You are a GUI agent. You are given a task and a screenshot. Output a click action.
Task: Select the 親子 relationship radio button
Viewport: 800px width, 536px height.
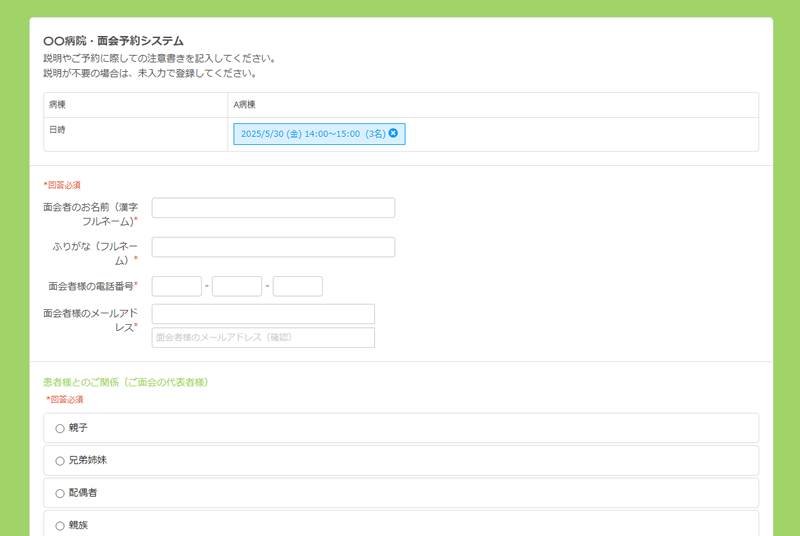(60, 428)
